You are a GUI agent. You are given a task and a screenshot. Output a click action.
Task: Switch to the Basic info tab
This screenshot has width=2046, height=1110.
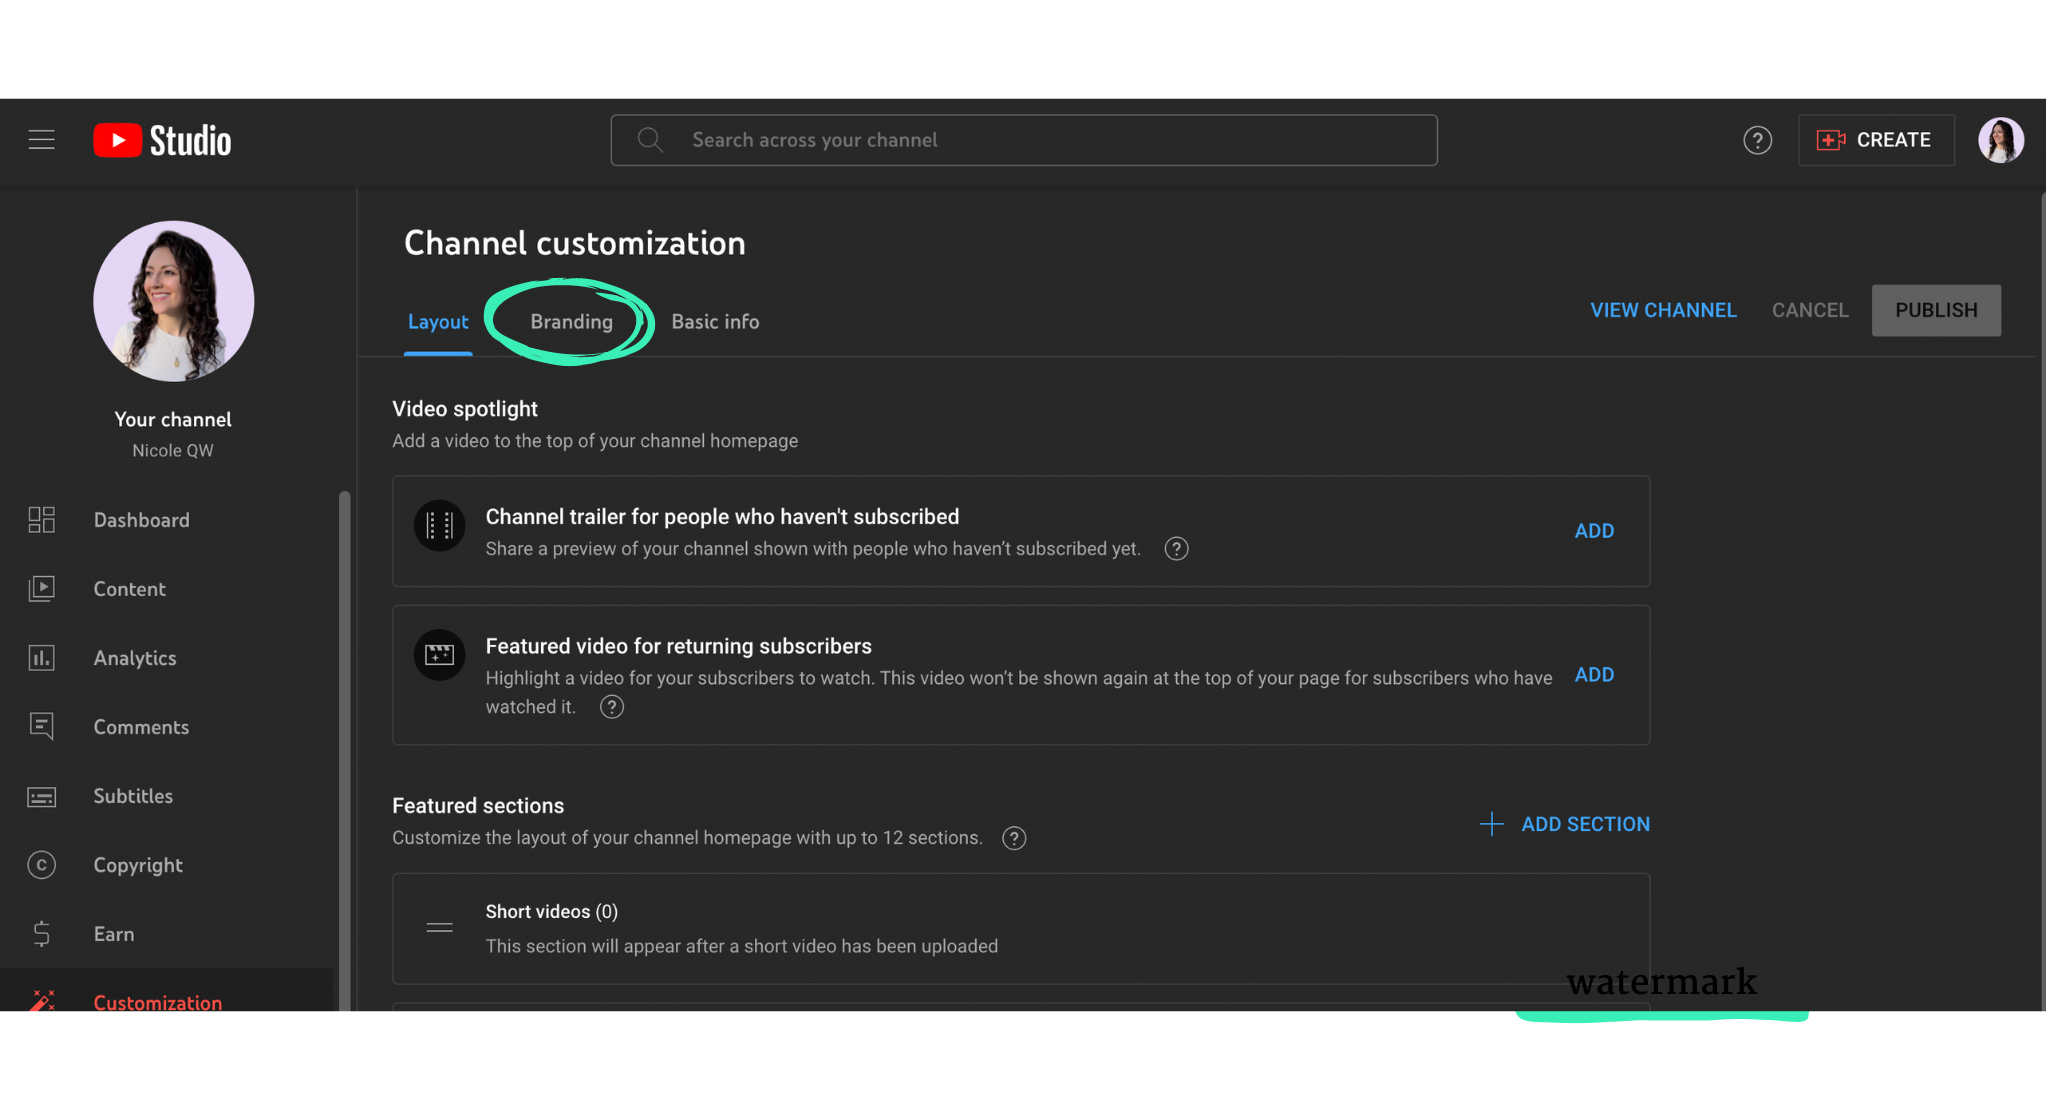(x=714, y=321)
